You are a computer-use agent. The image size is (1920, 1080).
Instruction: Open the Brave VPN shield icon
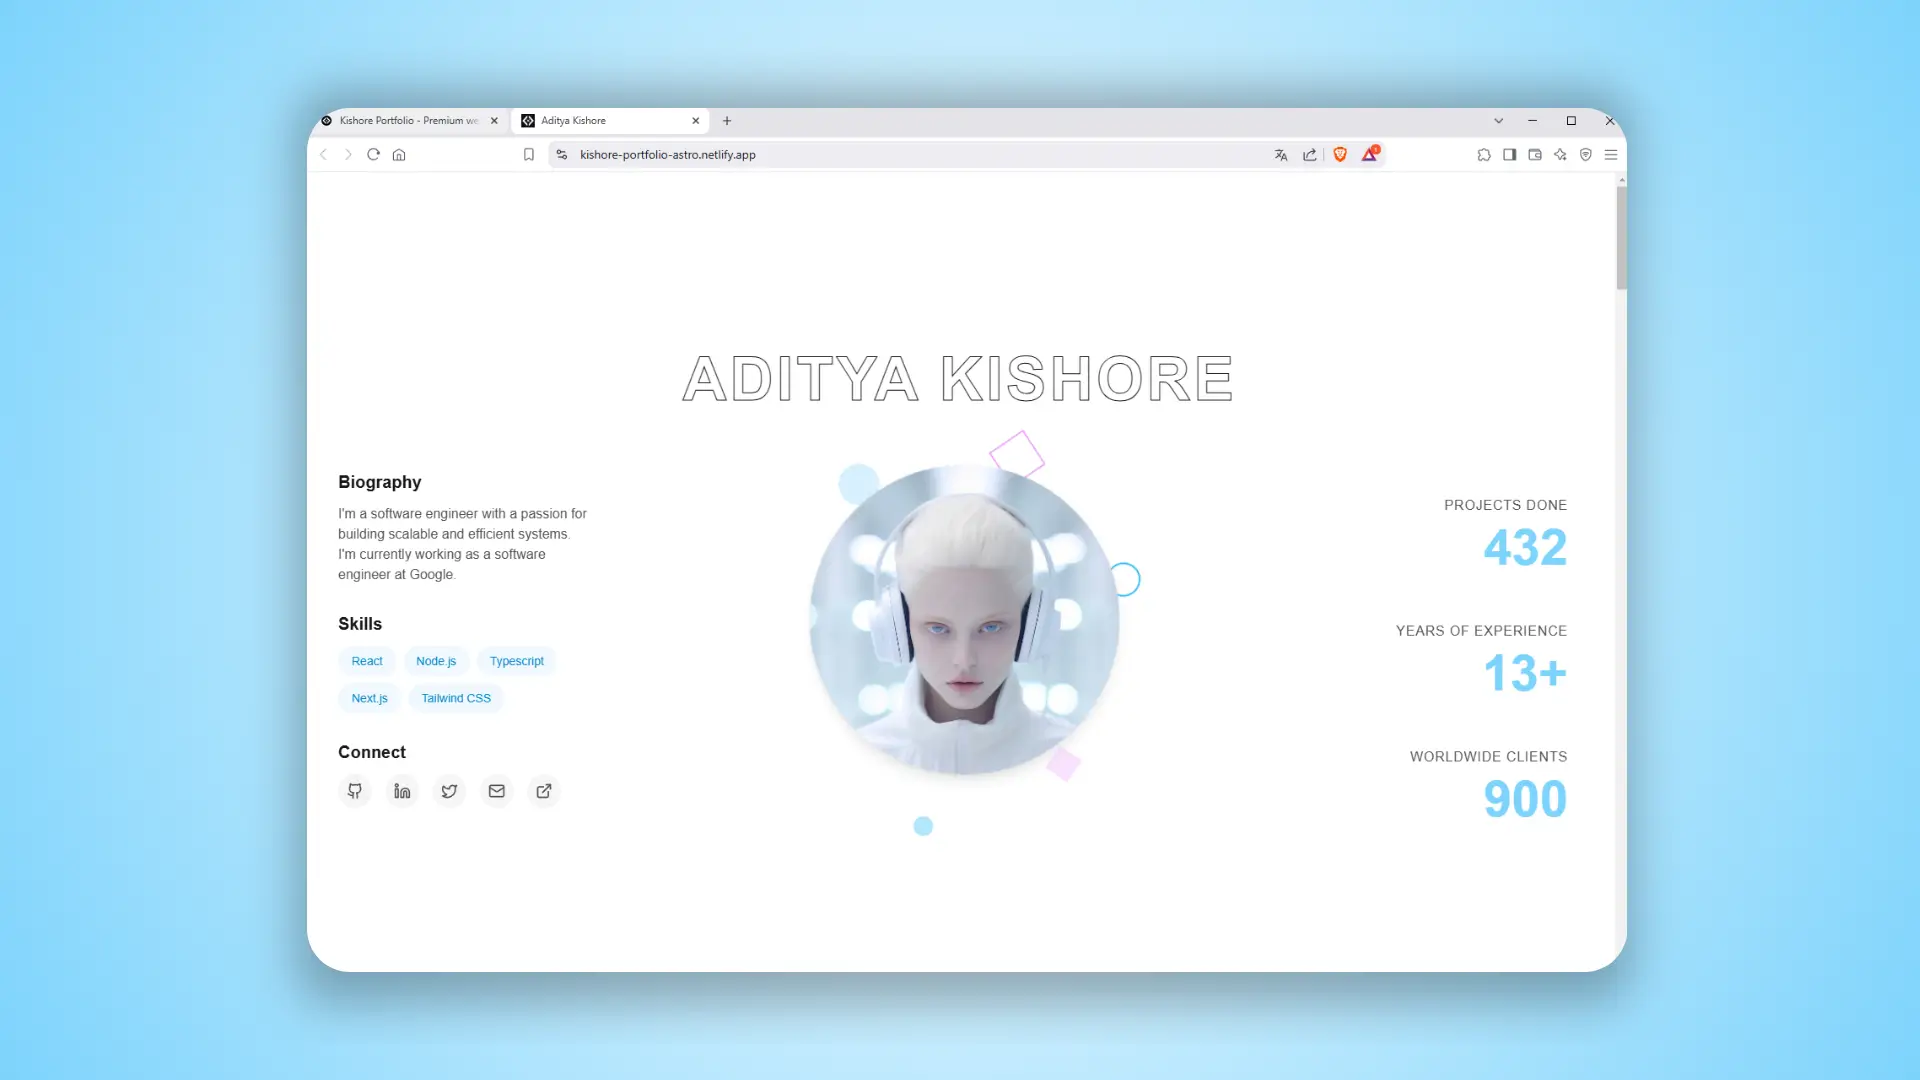[x=1586, y=155]
